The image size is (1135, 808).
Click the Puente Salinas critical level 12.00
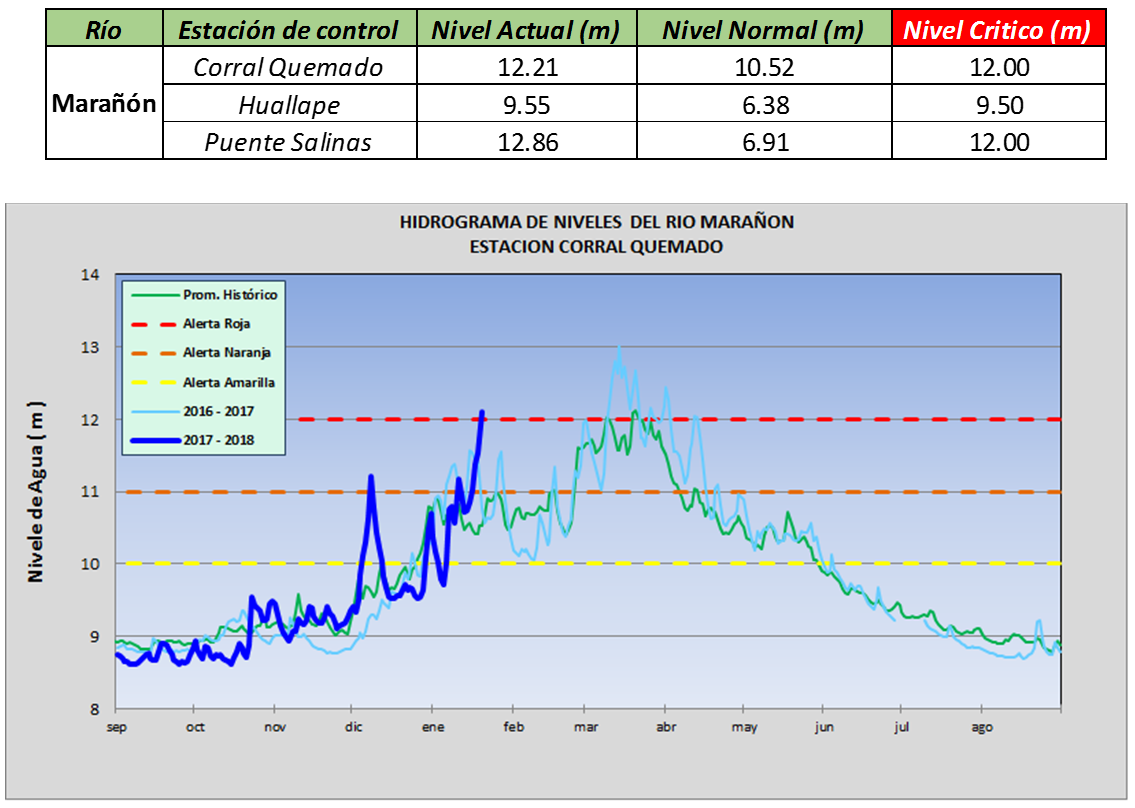[1000, 141]
